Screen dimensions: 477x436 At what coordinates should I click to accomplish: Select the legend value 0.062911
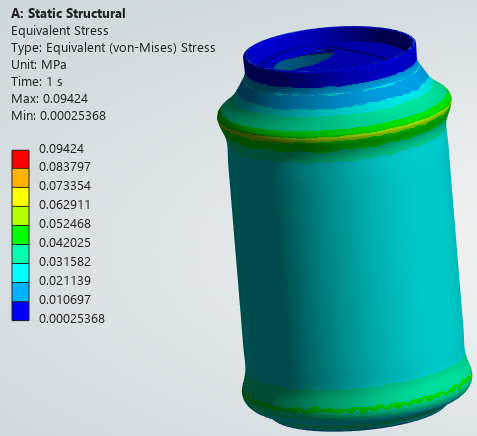[65, 205]
